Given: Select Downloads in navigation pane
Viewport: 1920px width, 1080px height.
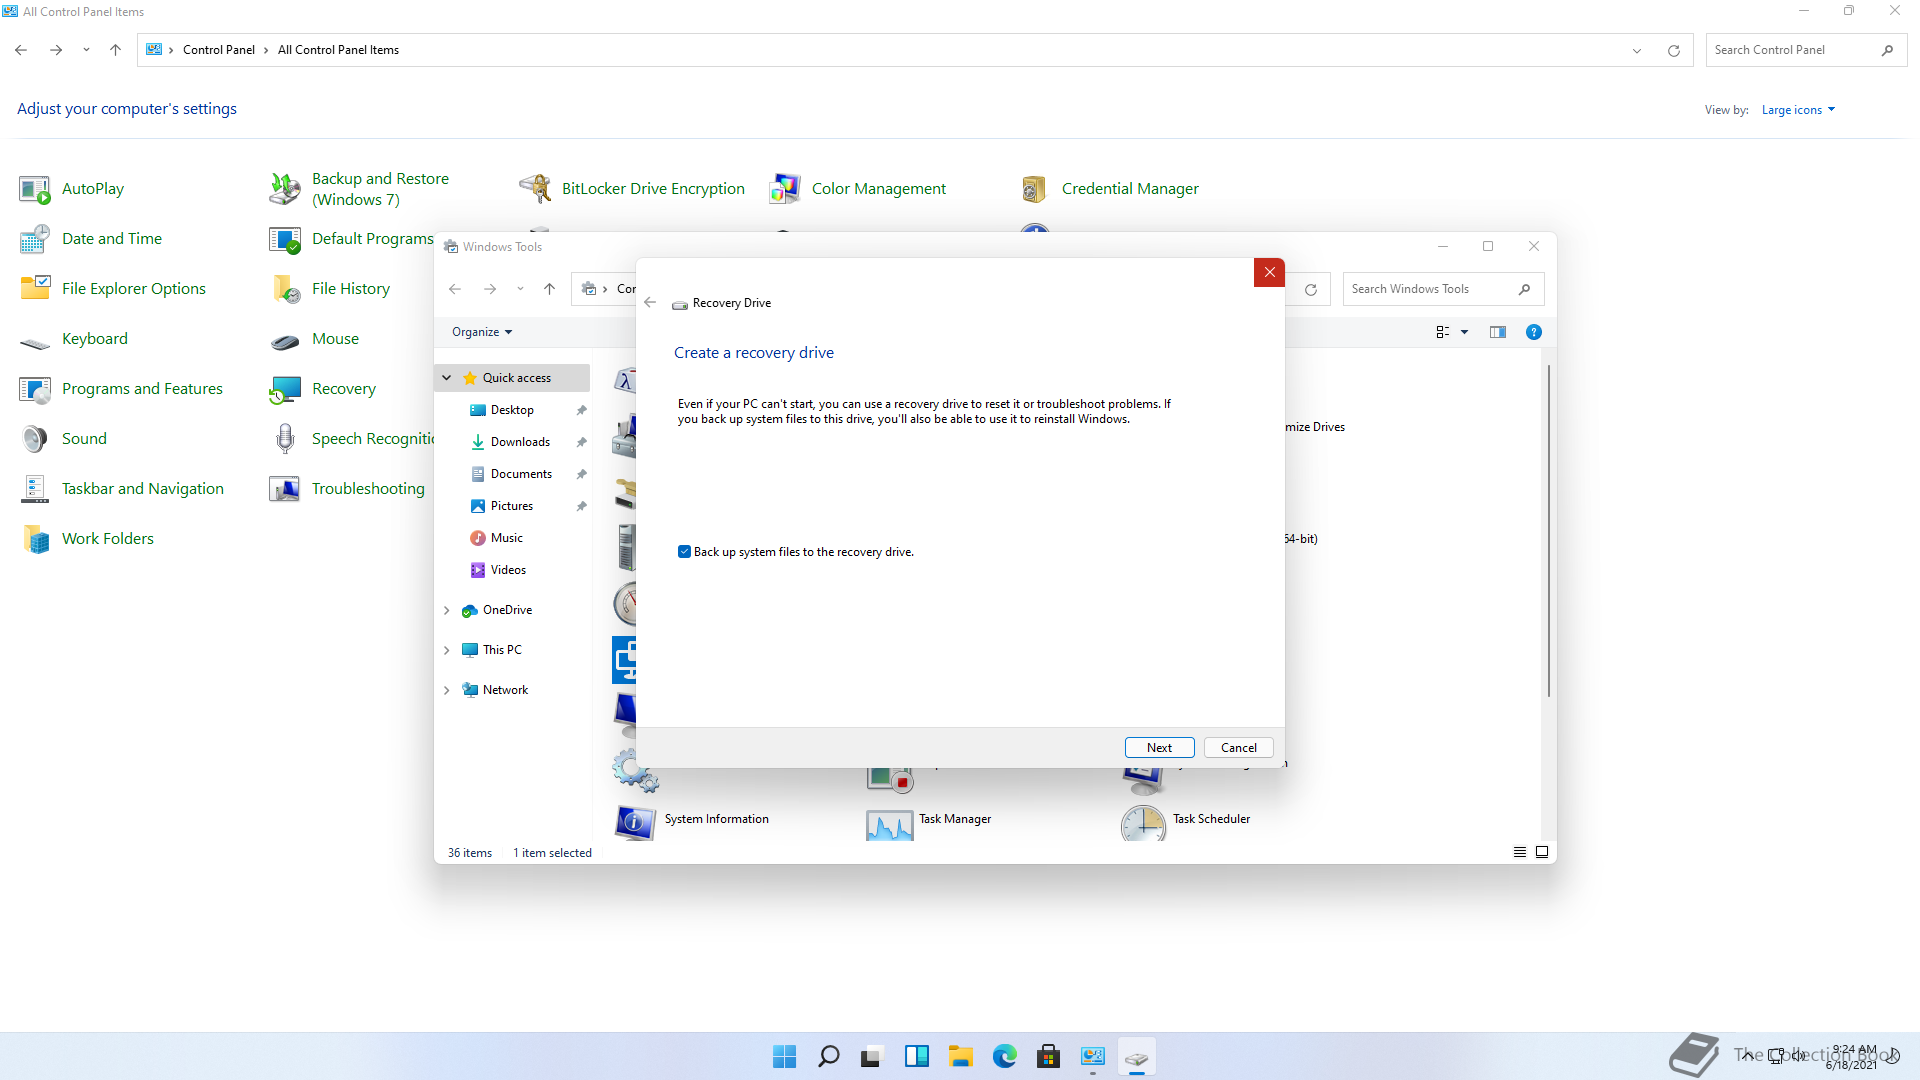Looking at the screenshot, I should [x=520, y=442].
